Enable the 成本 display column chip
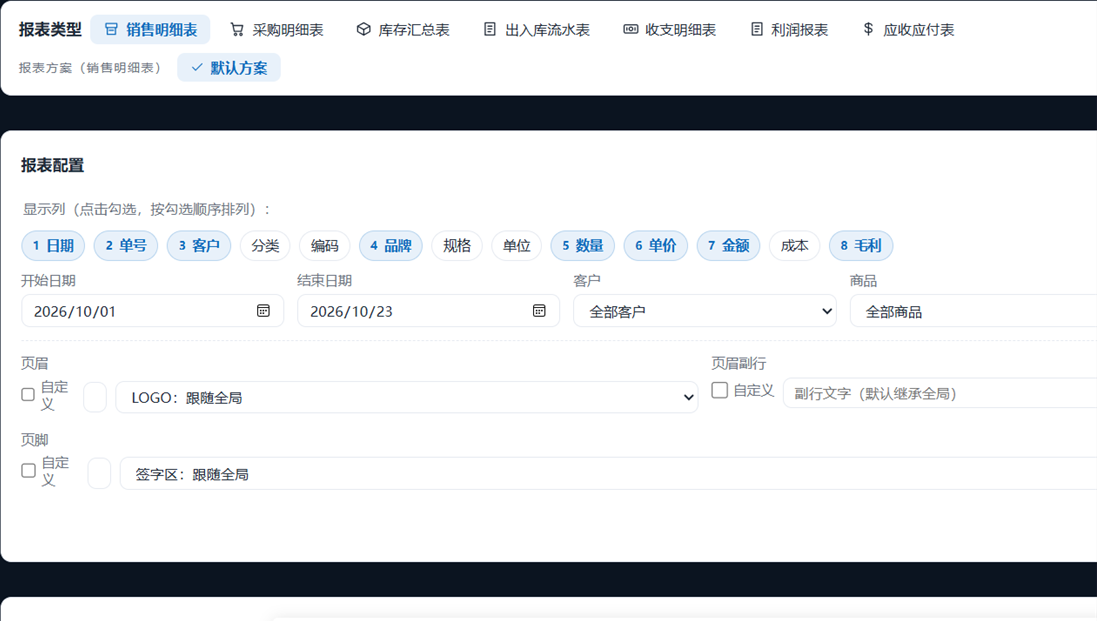 click(795, 245)
